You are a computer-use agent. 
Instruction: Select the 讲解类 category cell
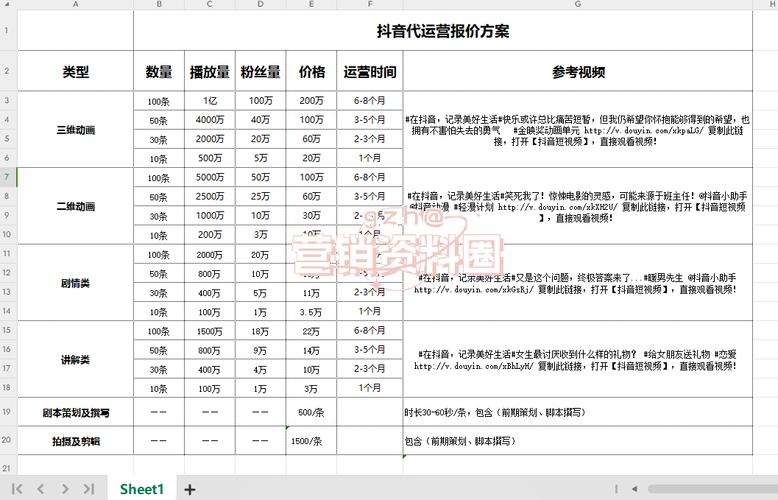[75, 359]
